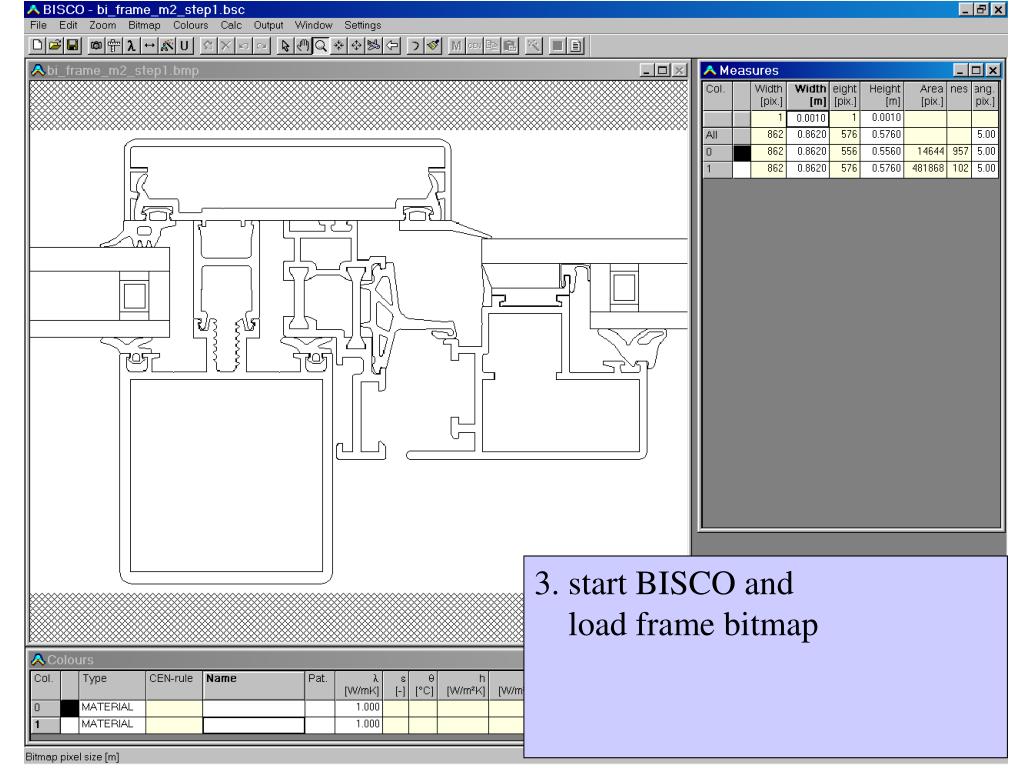This screenshot has width=1024, height=768.
Task: Click black swatch of colour 0 in Colours
Action: [x=69, y=707]
